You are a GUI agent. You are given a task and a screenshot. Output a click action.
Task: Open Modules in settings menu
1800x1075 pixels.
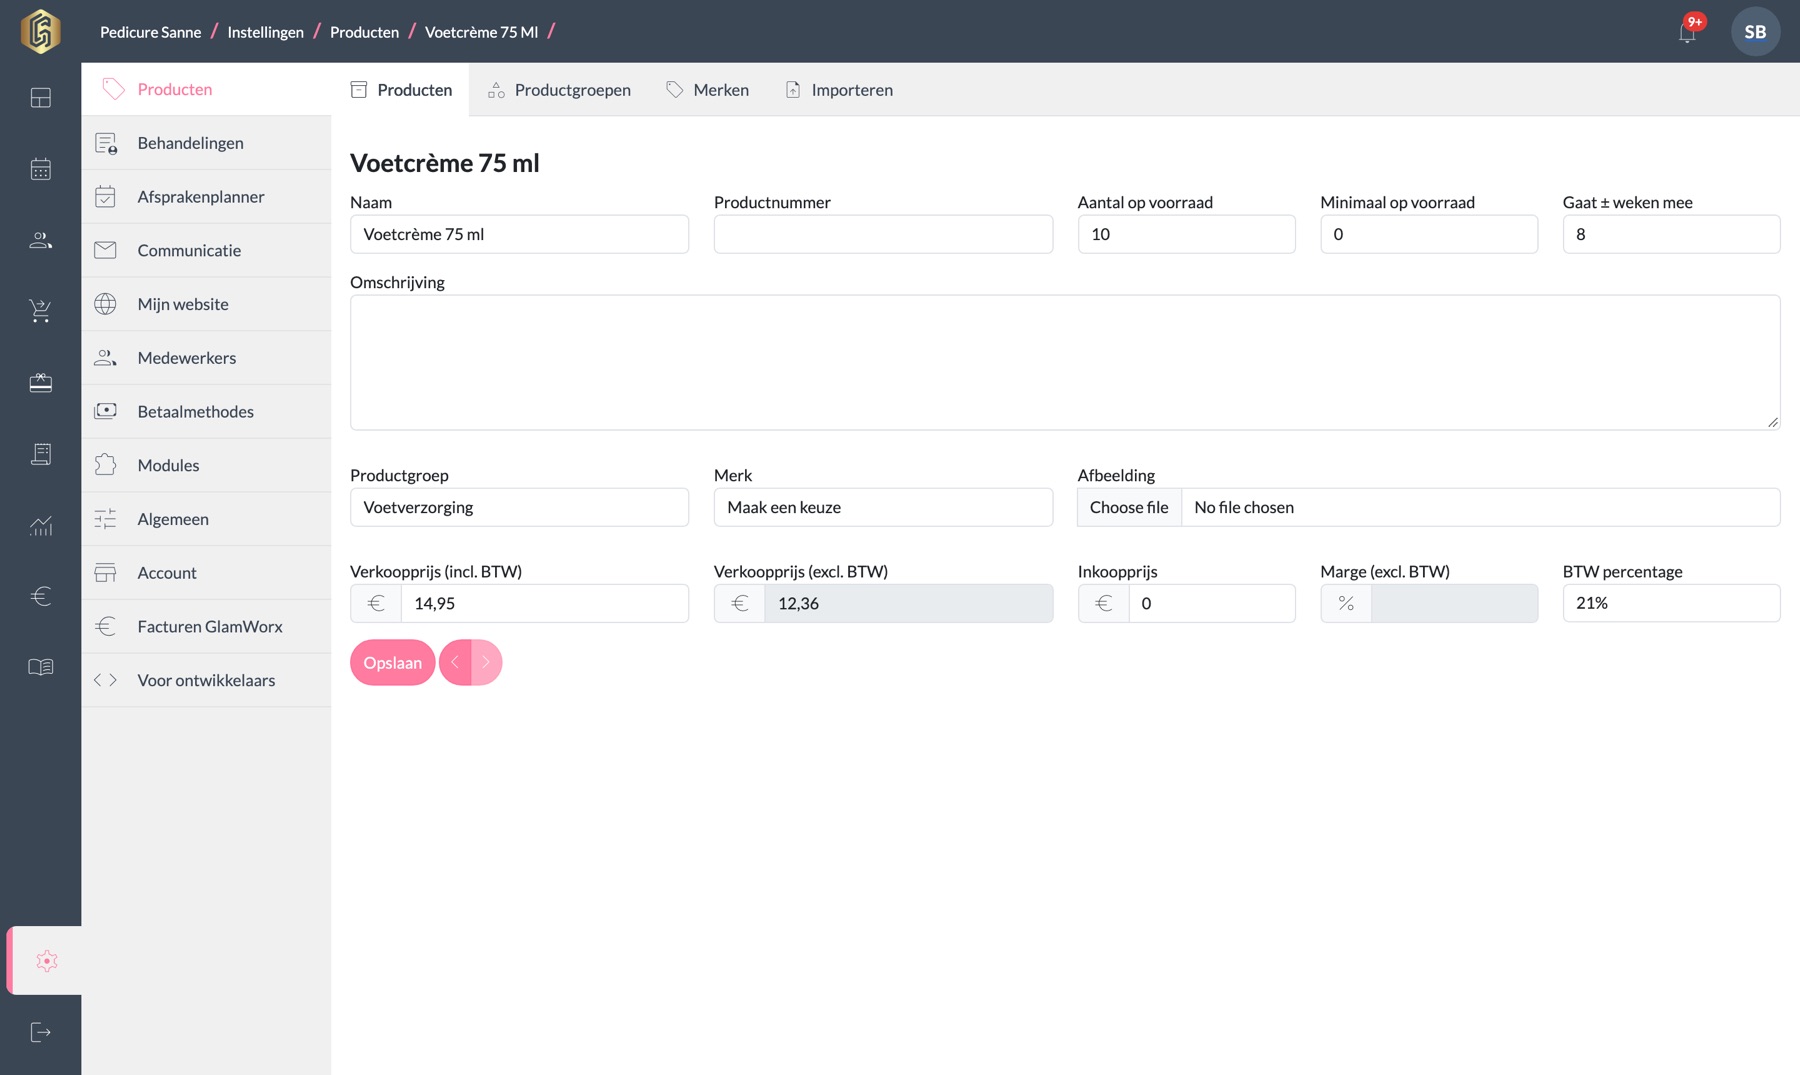pyautogui.click(x=206, y=465)
